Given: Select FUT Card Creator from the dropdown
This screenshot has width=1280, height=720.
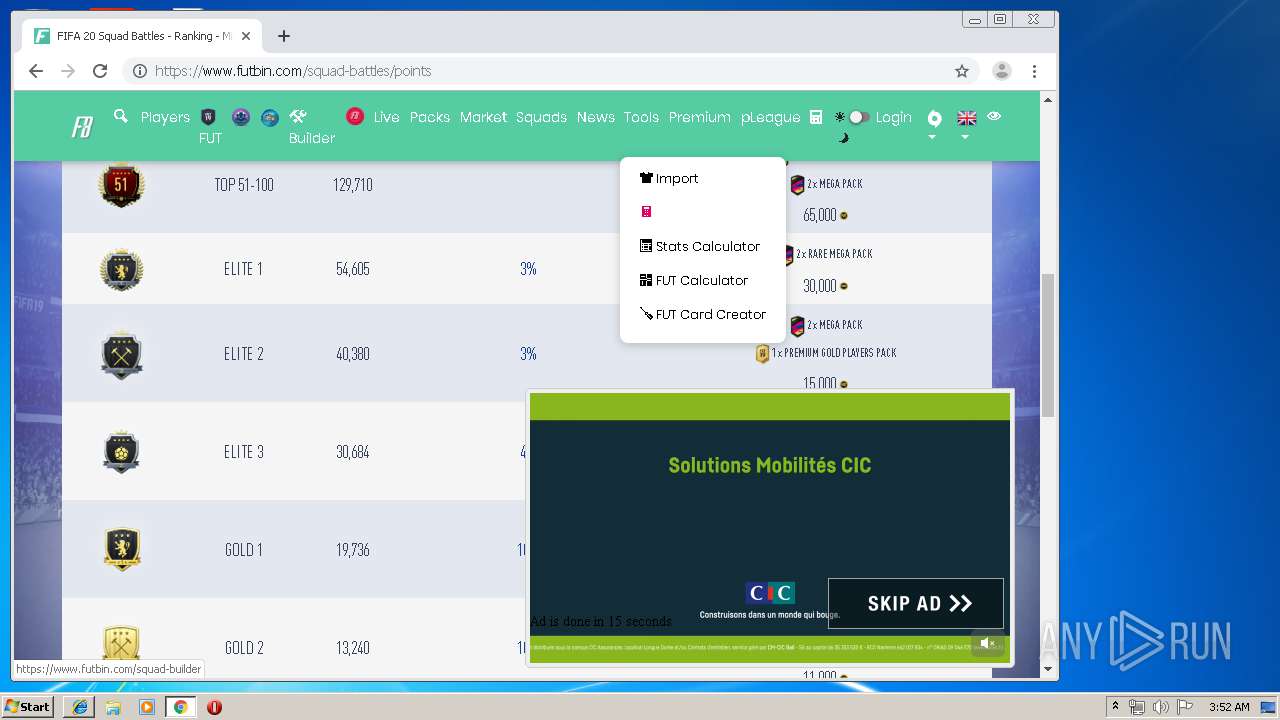Looking at the screenshot, I should [x=702, y=314].
